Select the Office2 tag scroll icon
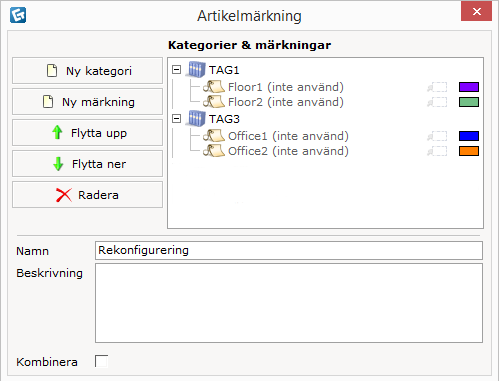 click(214, 151)
